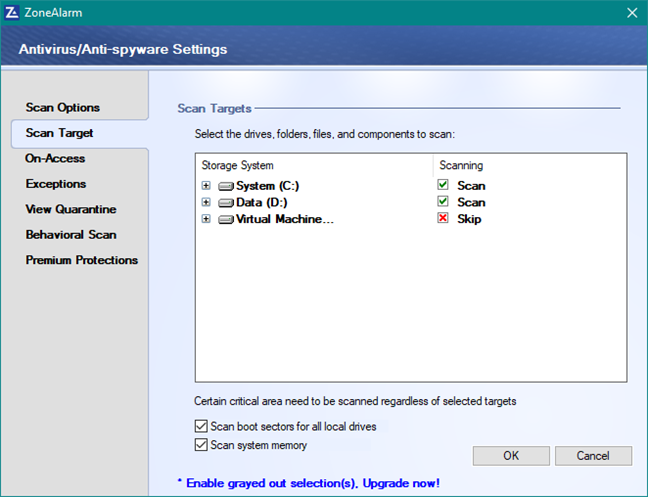
Task: Open the Behavioral Scan tab
Action: click(71, 235)
